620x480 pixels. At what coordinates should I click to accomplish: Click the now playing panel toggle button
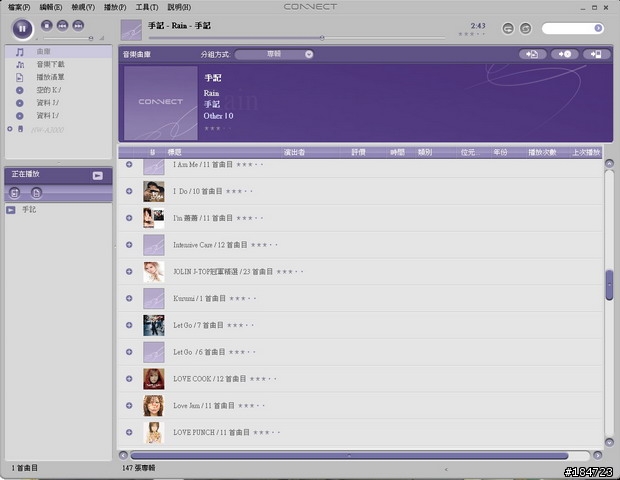(98, 175)
